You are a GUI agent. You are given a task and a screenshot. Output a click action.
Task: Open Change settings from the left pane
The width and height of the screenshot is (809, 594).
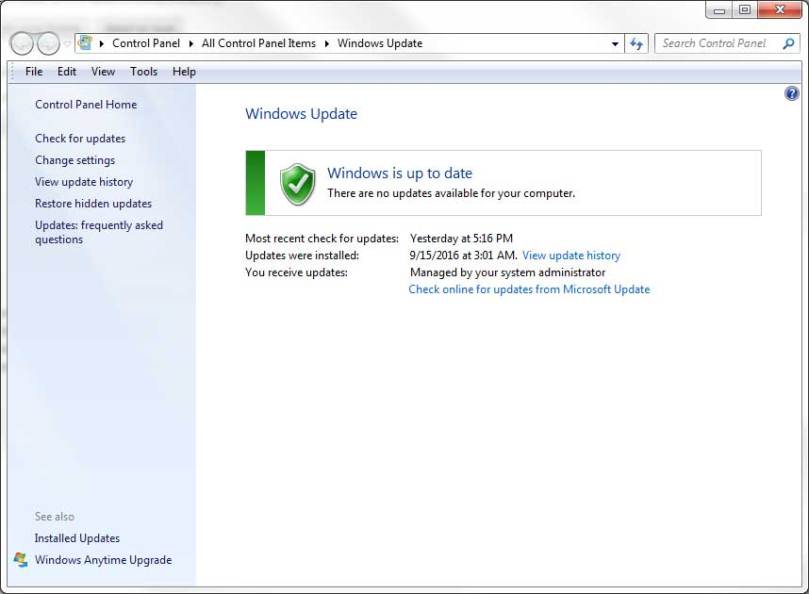(75, 160)
